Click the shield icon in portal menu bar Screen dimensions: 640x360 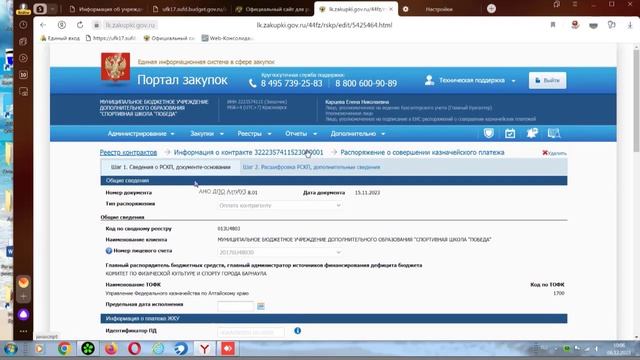pyautogui.click(x=489, y=133)
